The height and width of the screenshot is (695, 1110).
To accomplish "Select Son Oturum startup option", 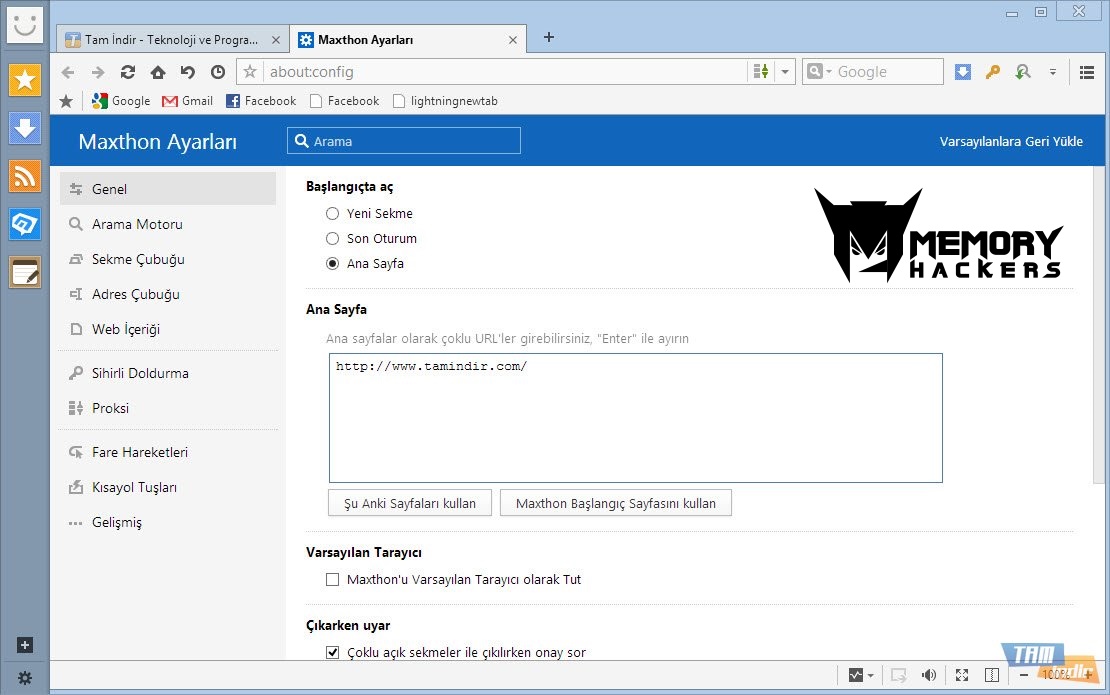I will 332,239.
